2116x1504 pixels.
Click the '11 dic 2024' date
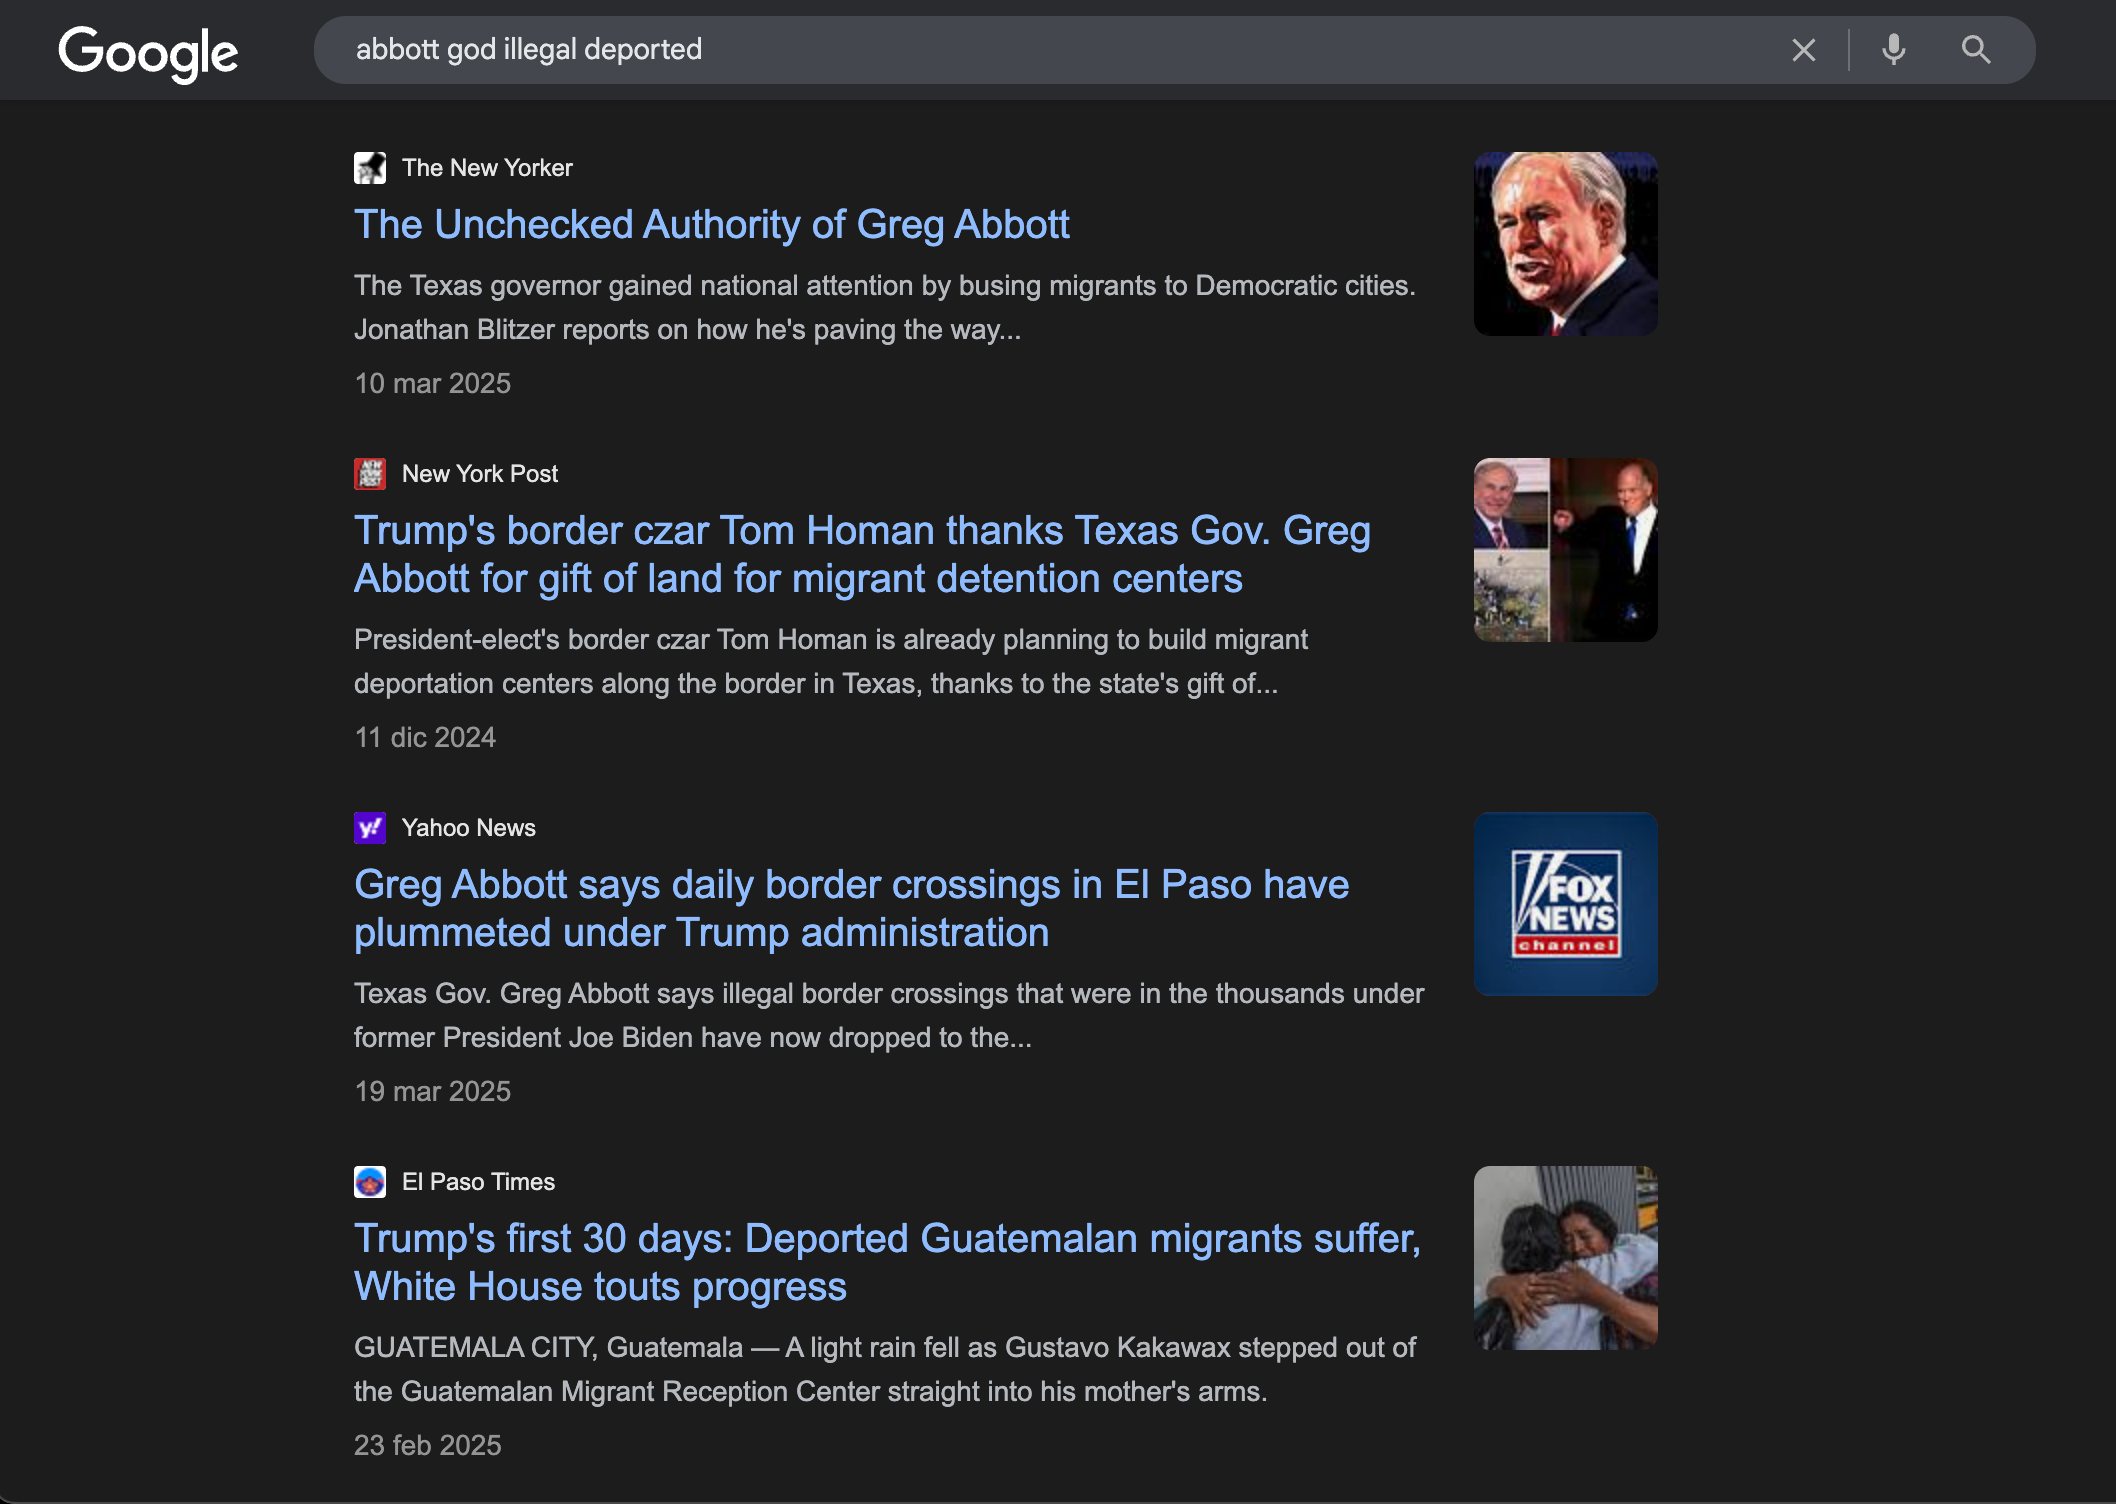coord(425,738)
